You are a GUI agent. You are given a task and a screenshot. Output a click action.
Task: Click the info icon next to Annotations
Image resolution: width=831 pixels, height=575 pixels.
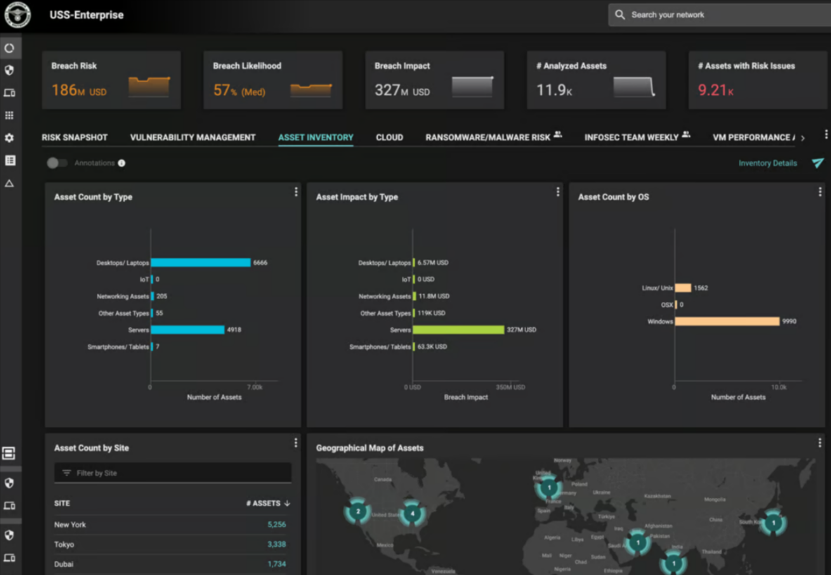pyautogui.click(x=122, y=163)
